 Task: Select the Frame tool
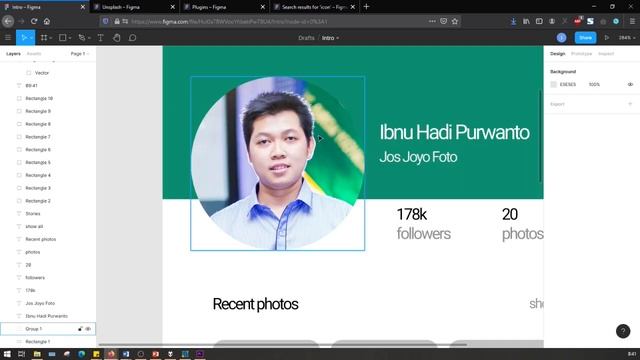(44, 38)
